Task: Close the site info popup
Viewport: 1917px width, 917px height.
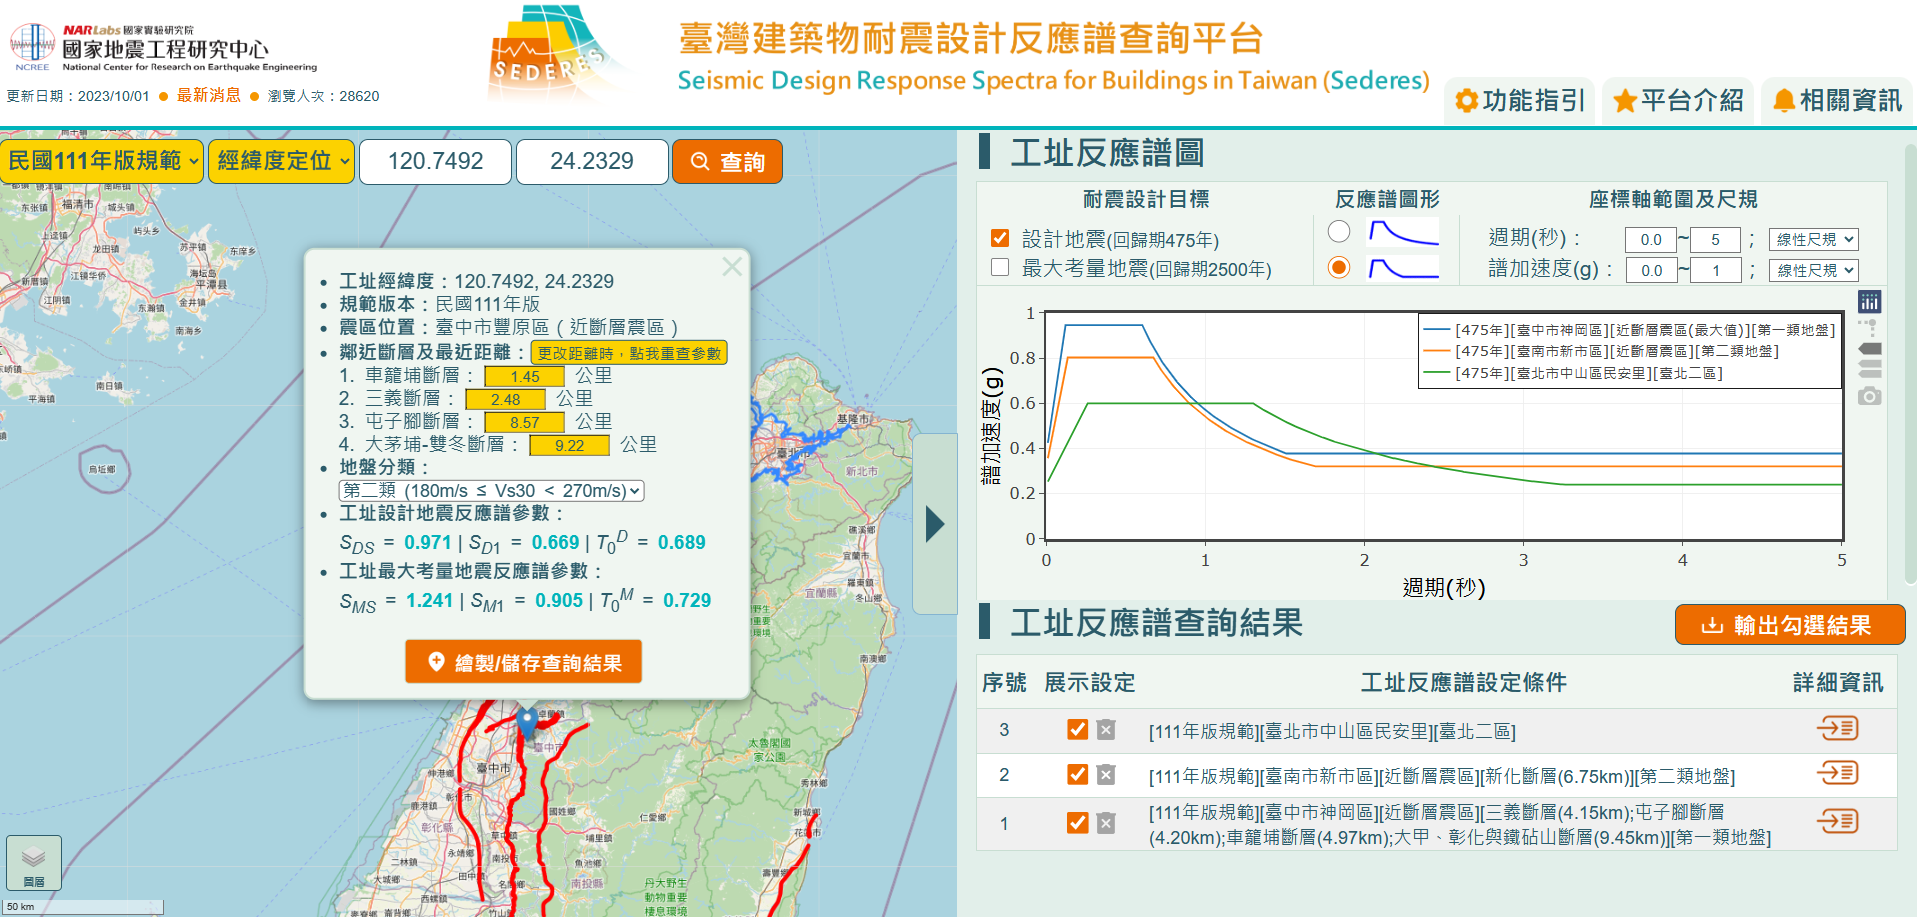Action: 732,267
